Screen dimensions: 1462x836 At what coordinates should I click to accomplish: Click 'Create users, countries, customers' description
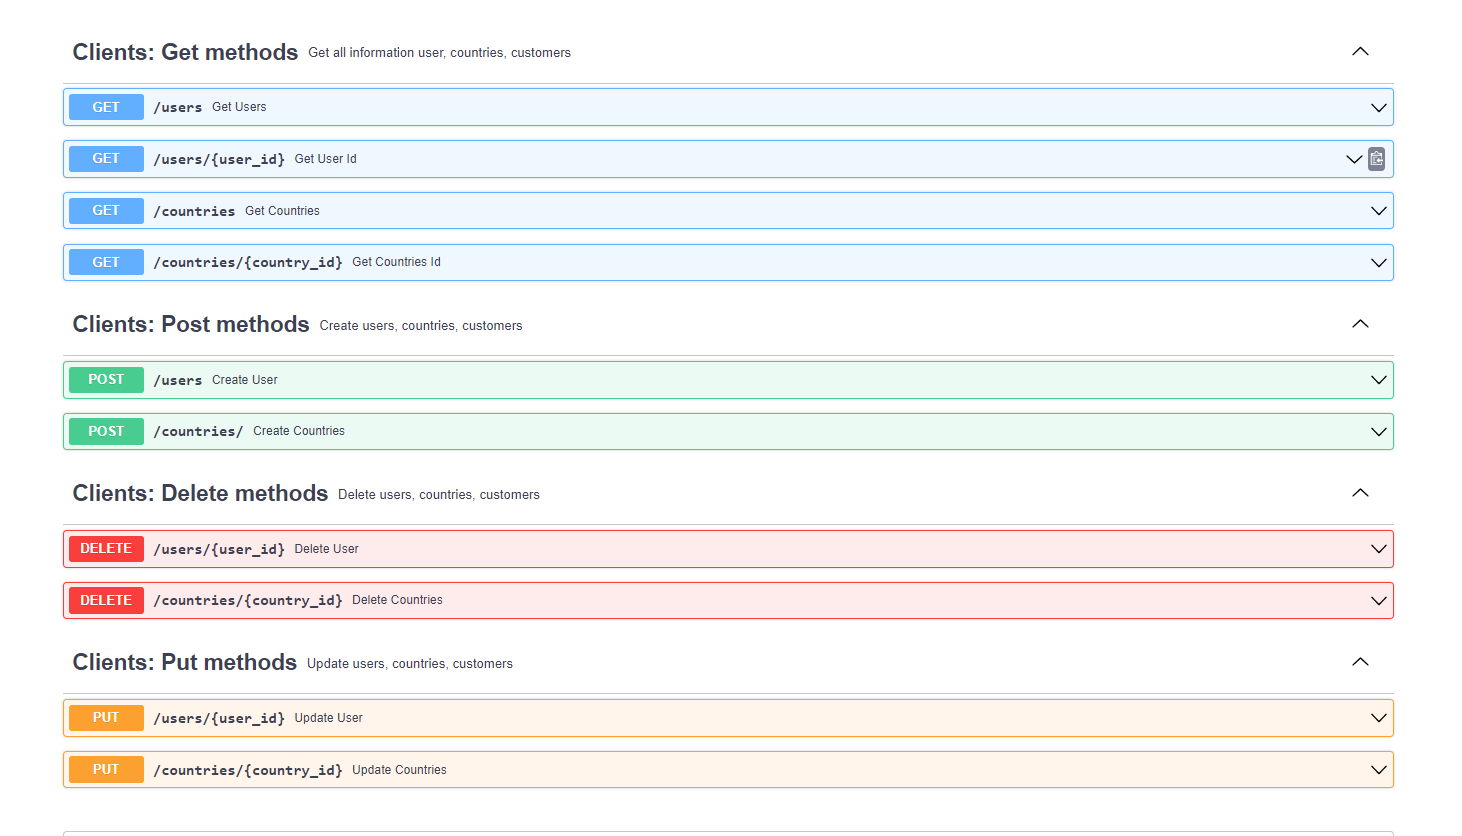click(421, 326)
